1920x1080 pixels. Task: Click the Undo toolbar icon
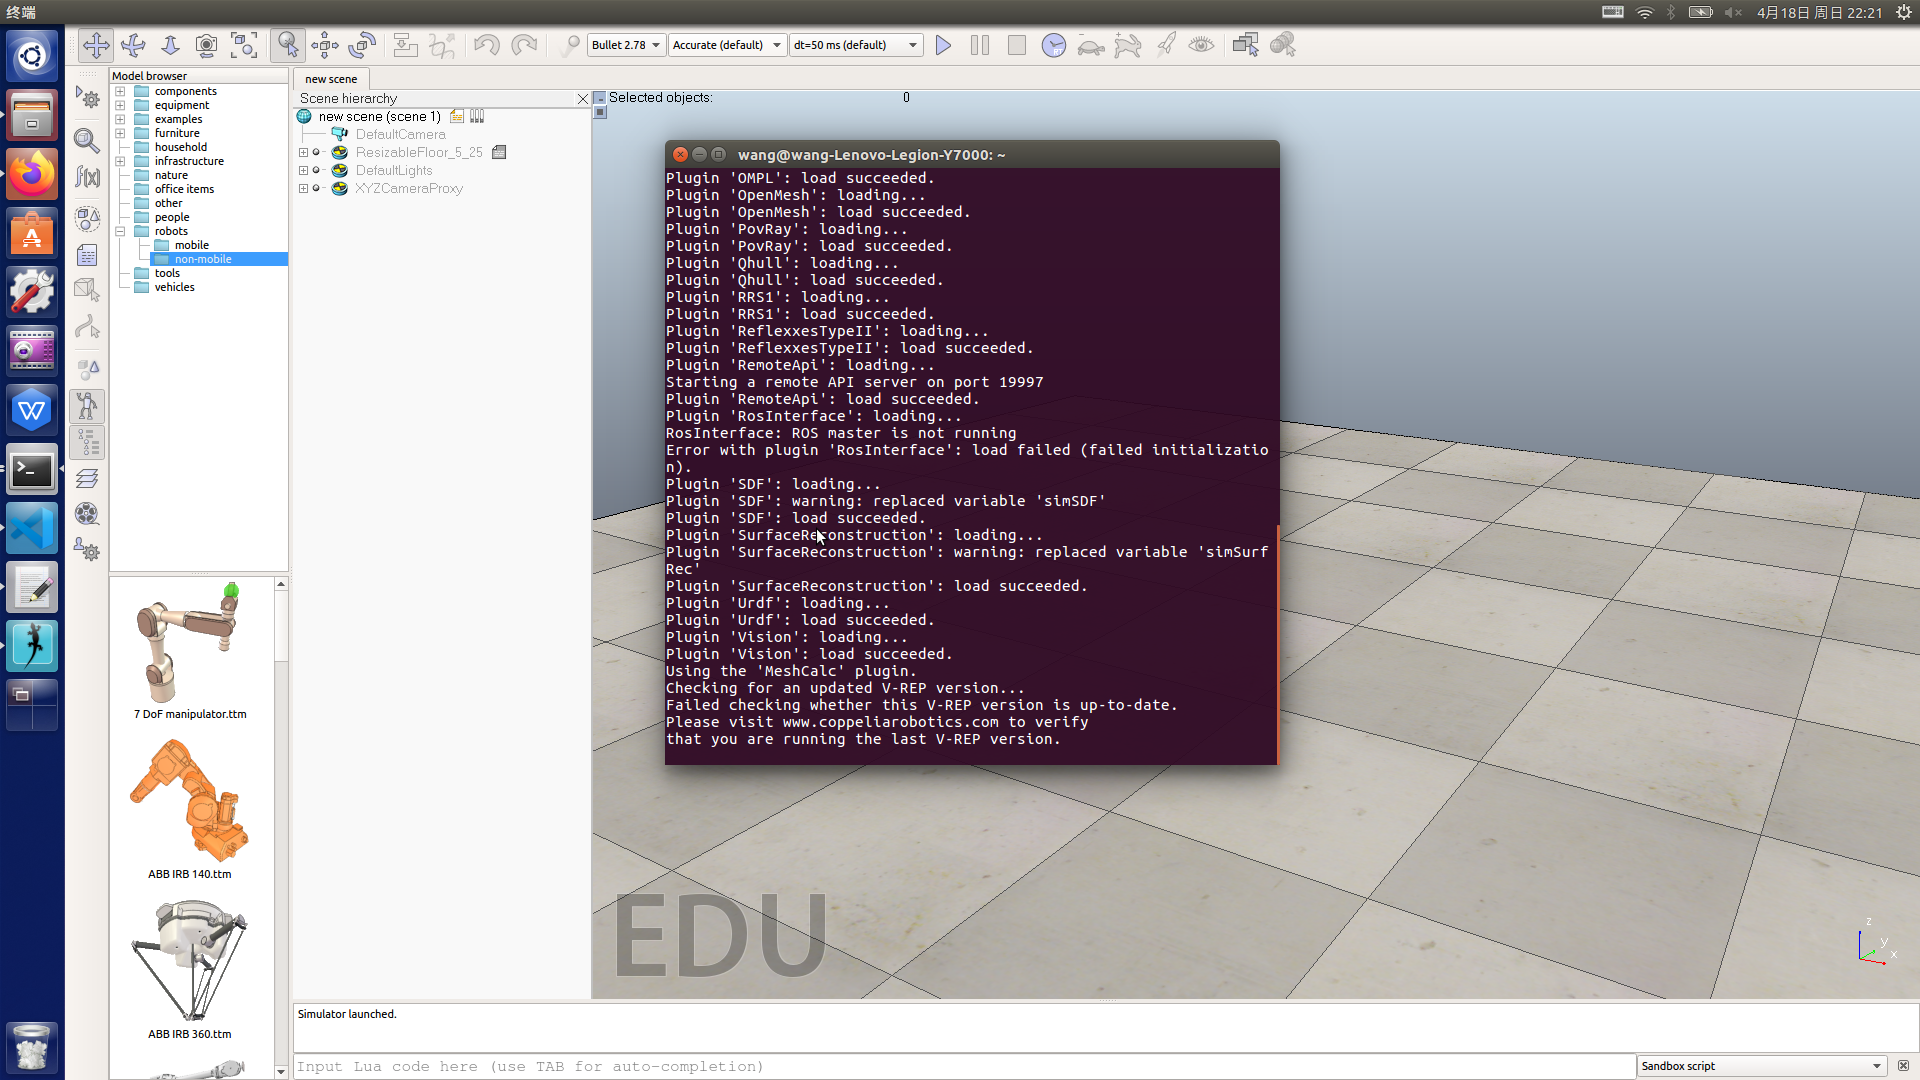487,45
